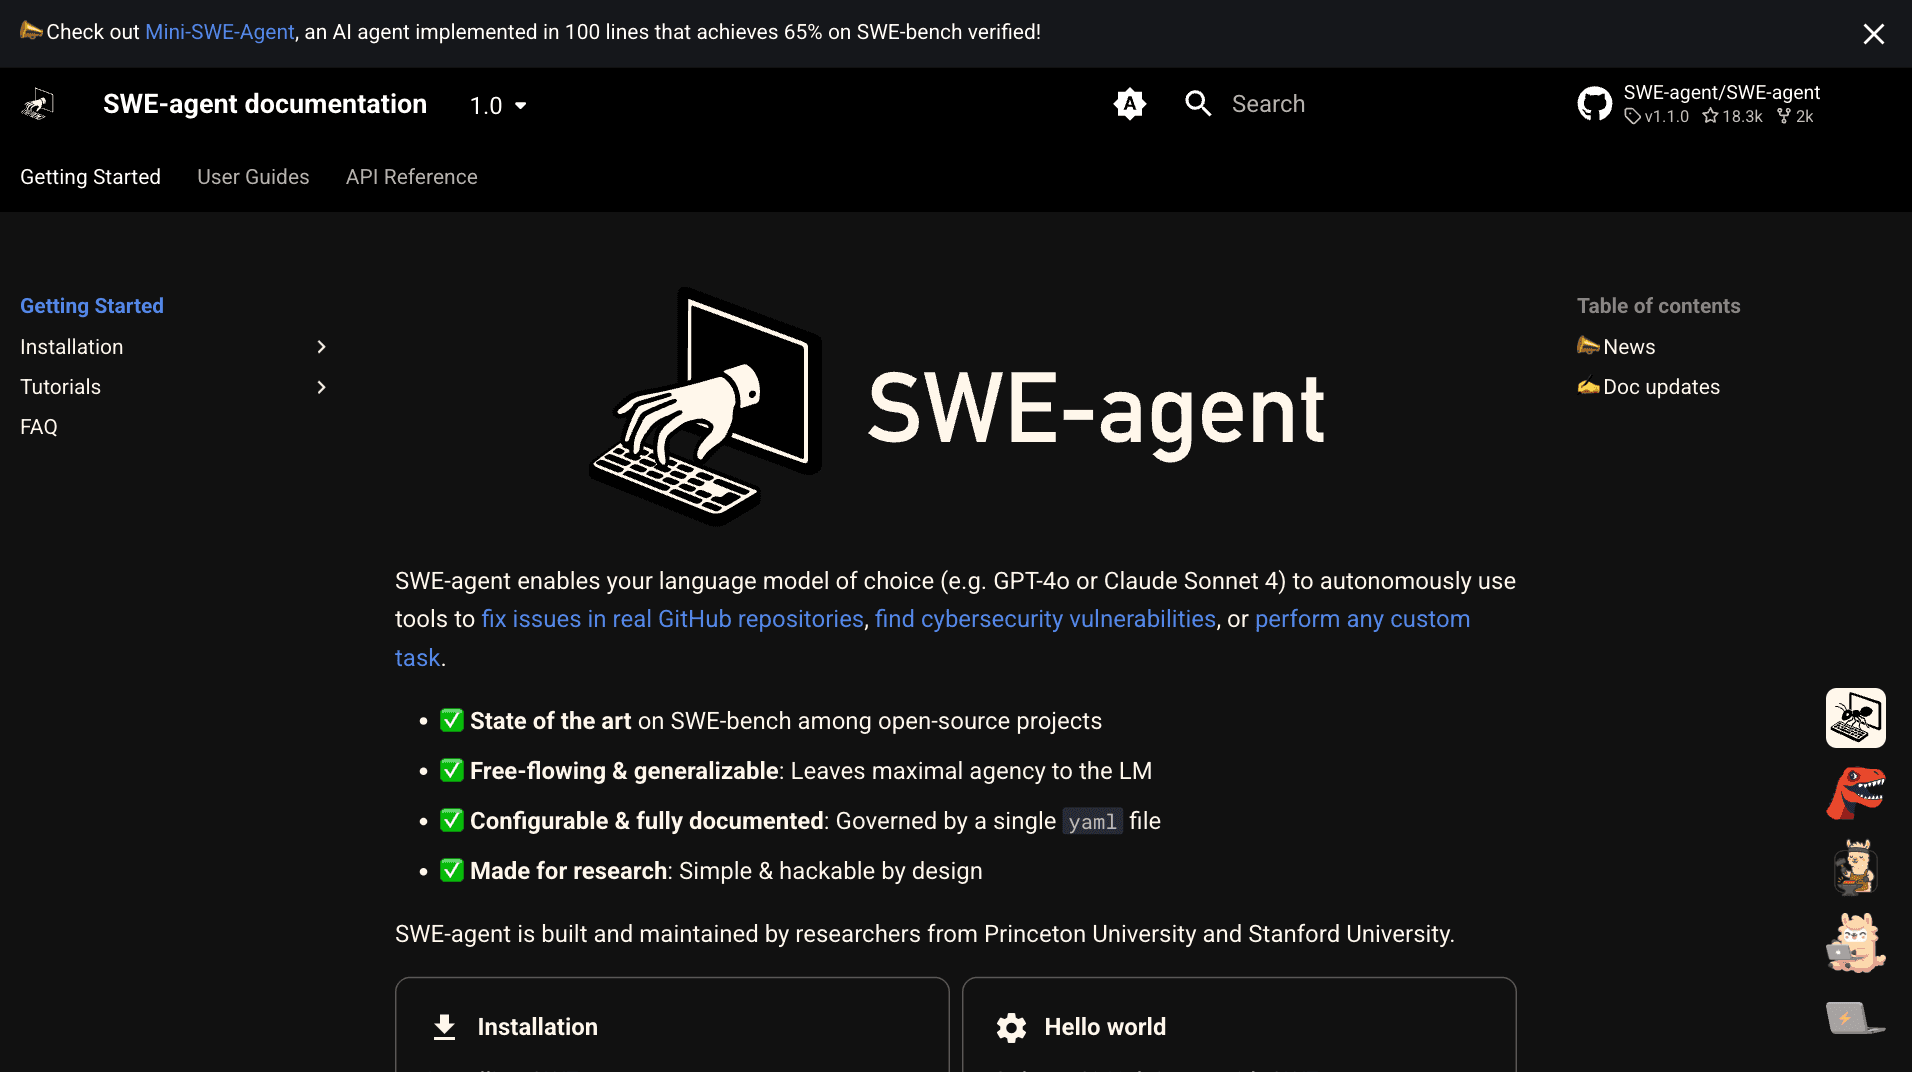Click the gear icon on Hello world card
The height and width of the screenshot is (1072, 1912).
(1011, 1027)
